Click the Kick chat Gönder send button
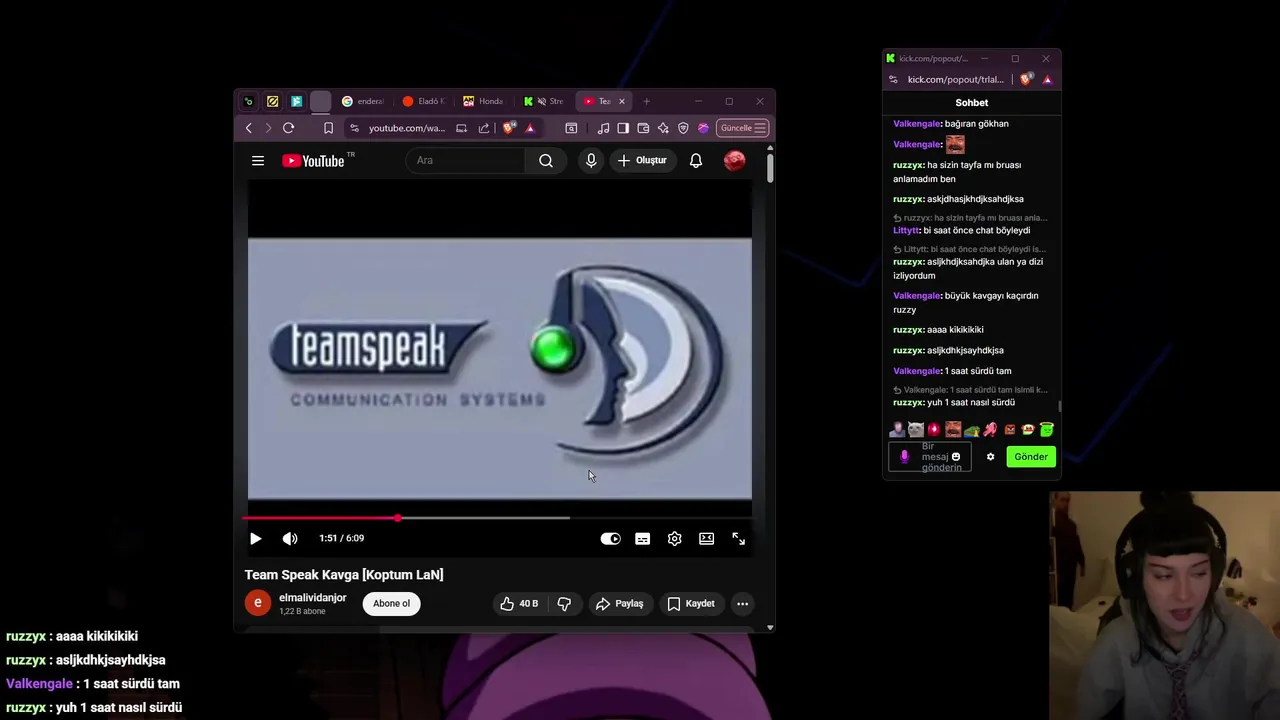The image size is (1280, 720). (1031, 457)
